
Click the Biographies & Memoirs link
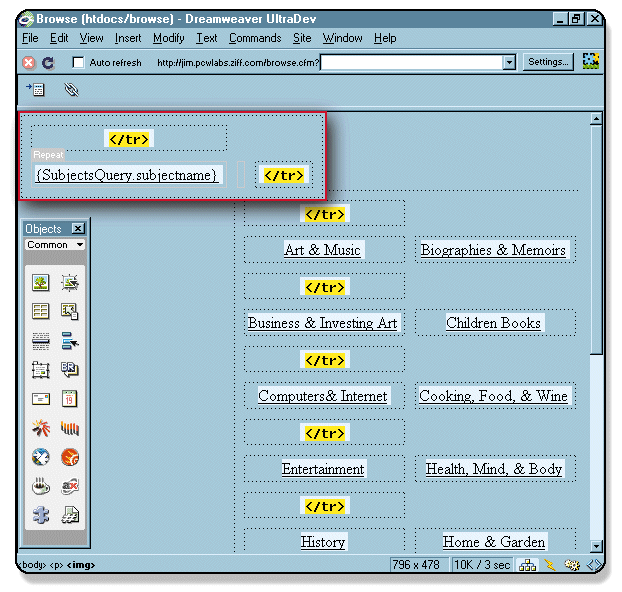tap(493, 250)
